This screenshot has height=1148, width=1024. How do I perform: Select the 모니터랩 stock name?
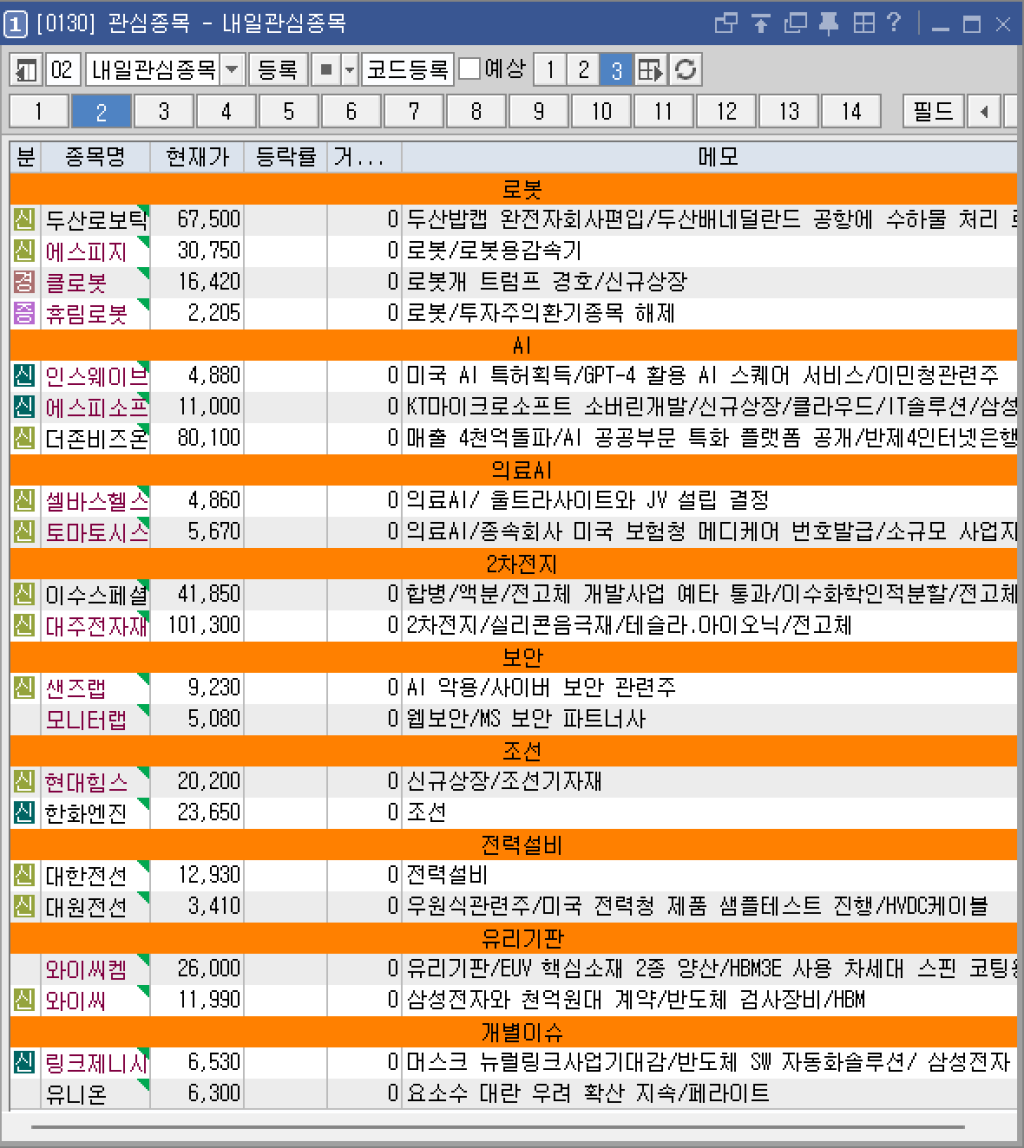click(86, 720)
